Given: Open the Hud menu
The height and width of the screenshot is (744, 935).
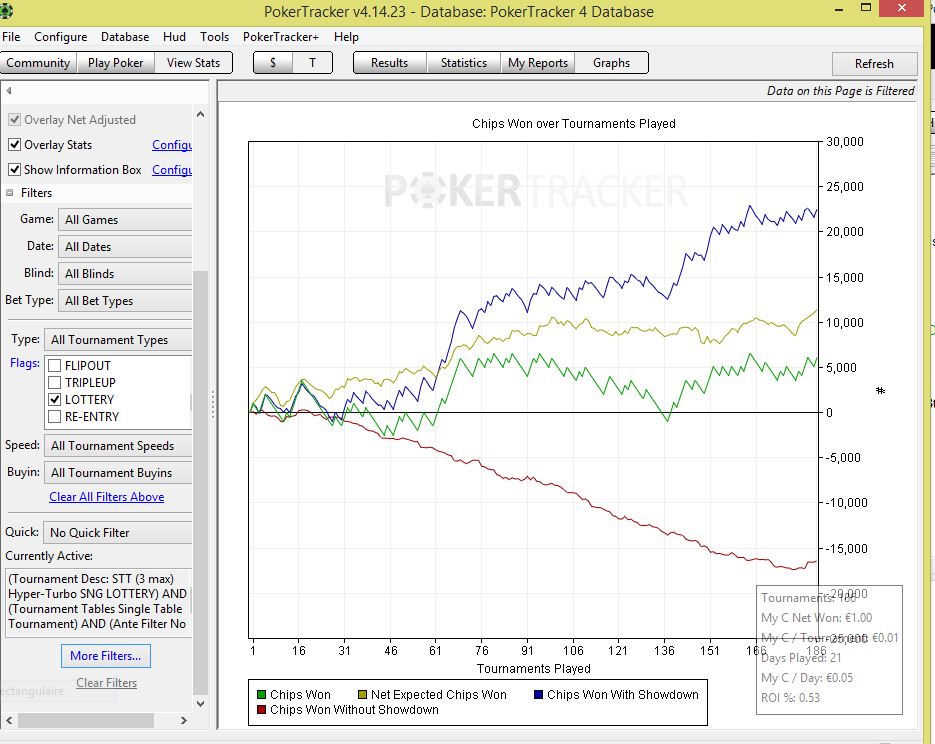Looking at the screenshot, I should [x=174, y=36].
